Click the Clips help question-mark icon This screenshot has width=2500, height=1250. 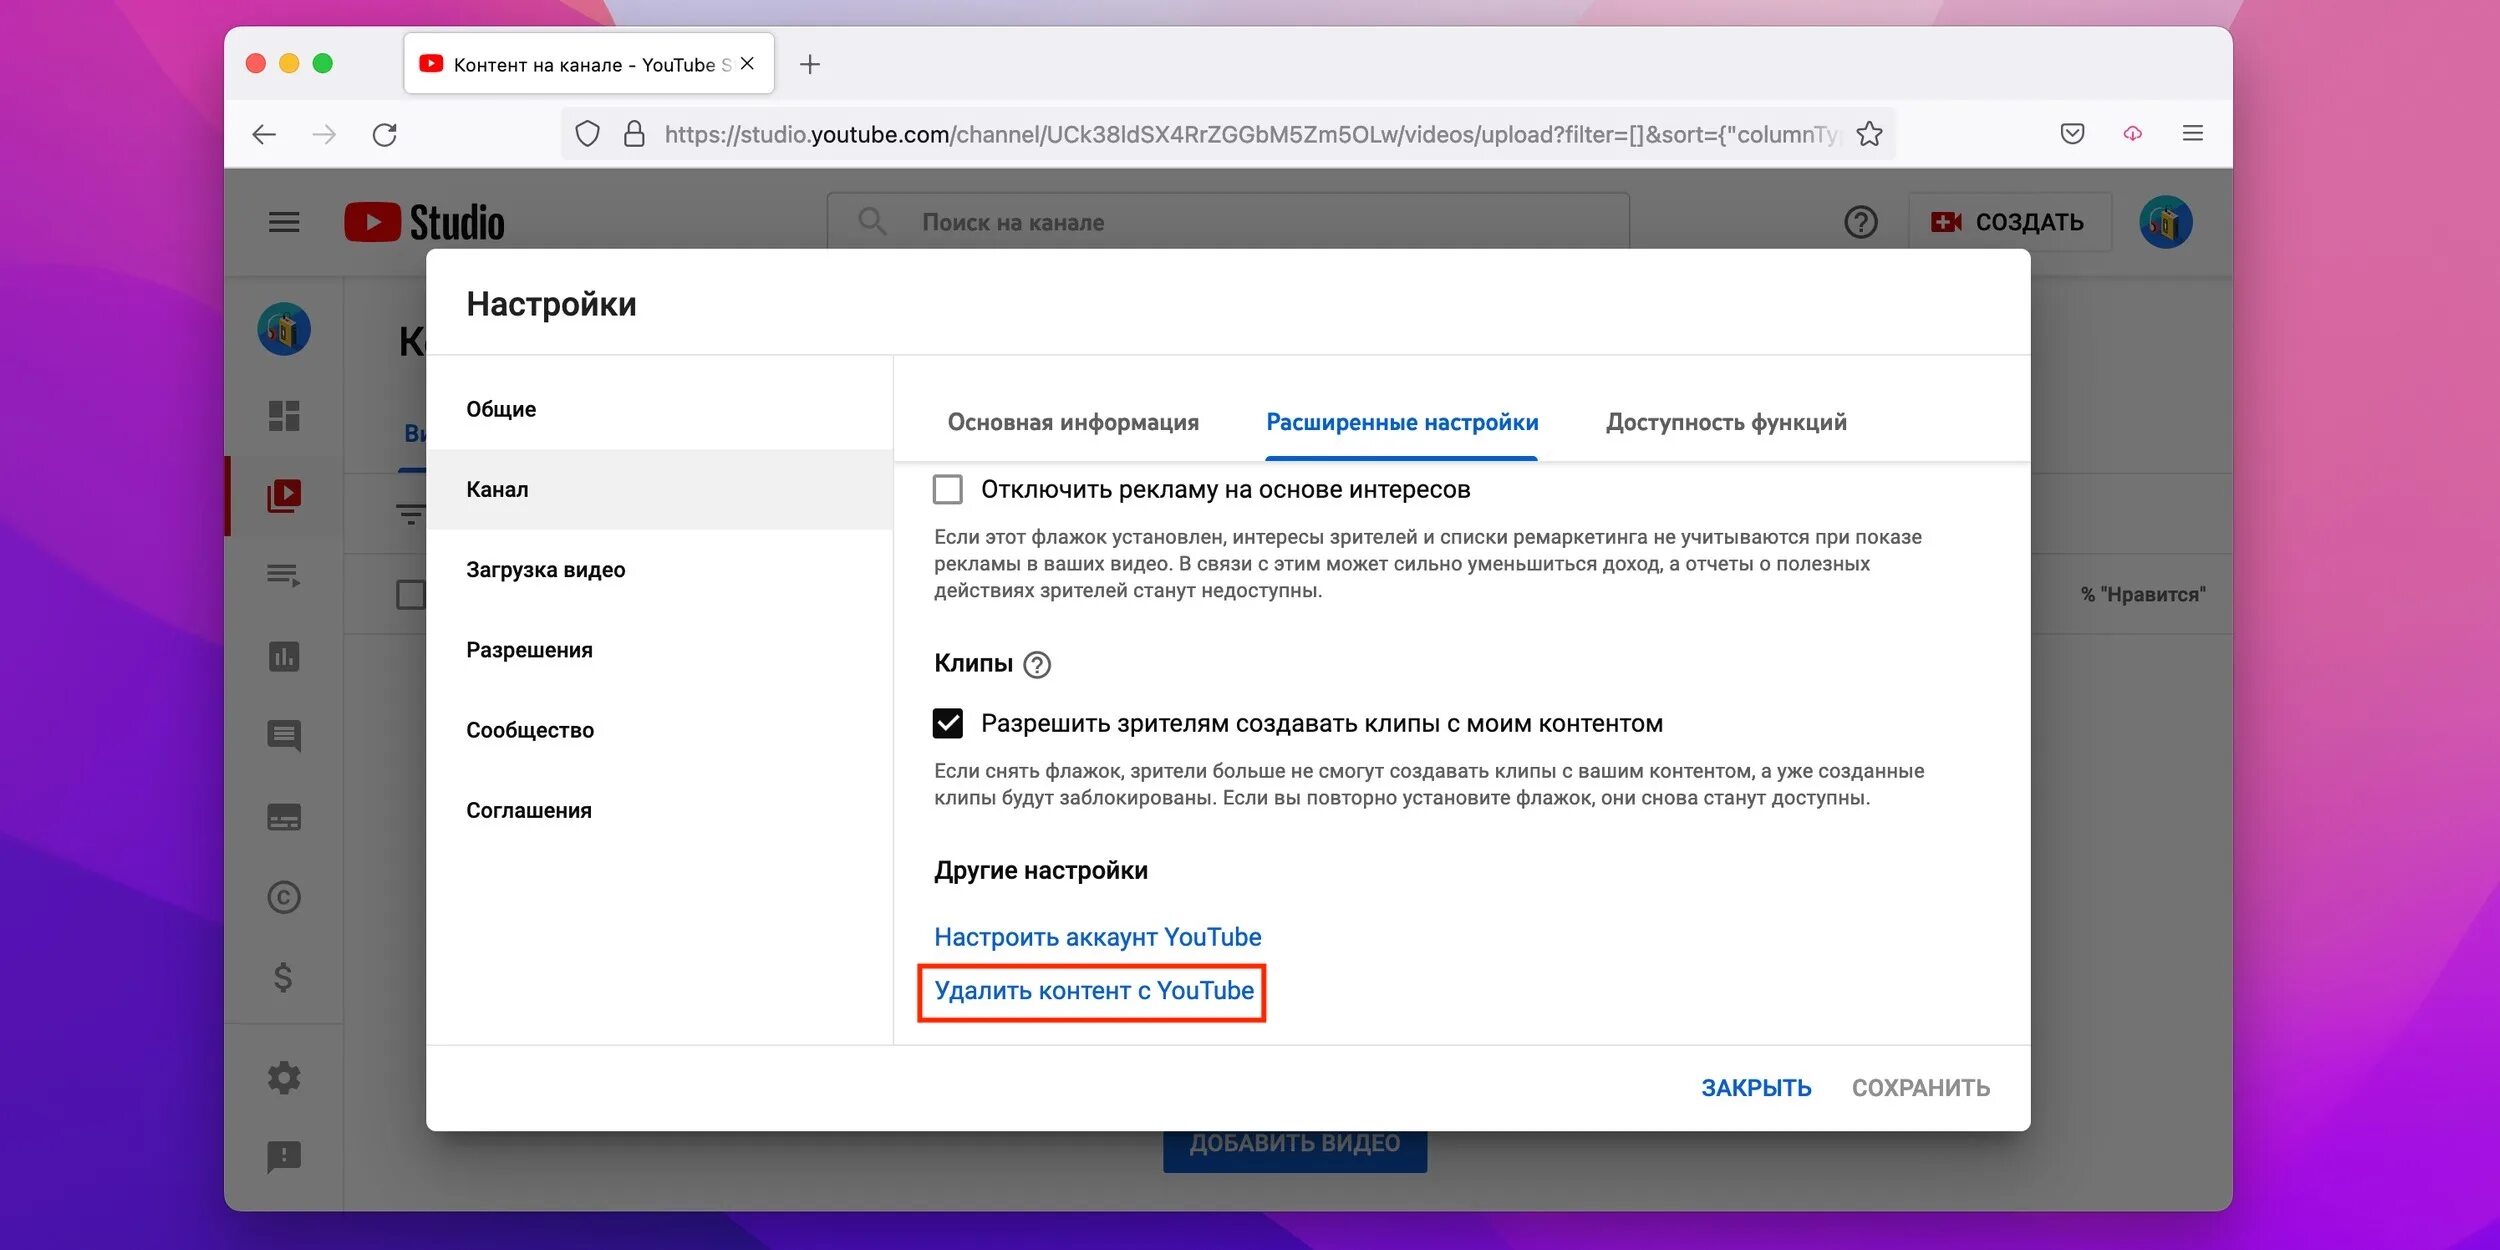click(1037, 665)
